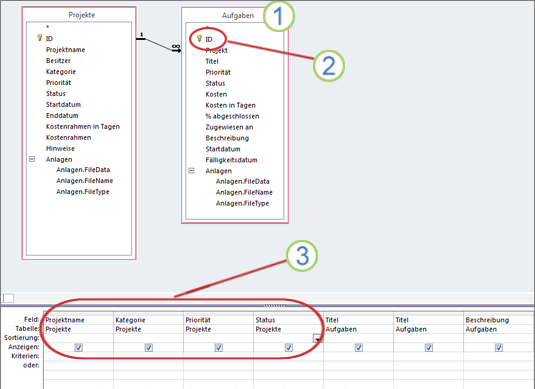
Task: Select the relationship line's infinity symbol end
Action: tap(176, 46)
